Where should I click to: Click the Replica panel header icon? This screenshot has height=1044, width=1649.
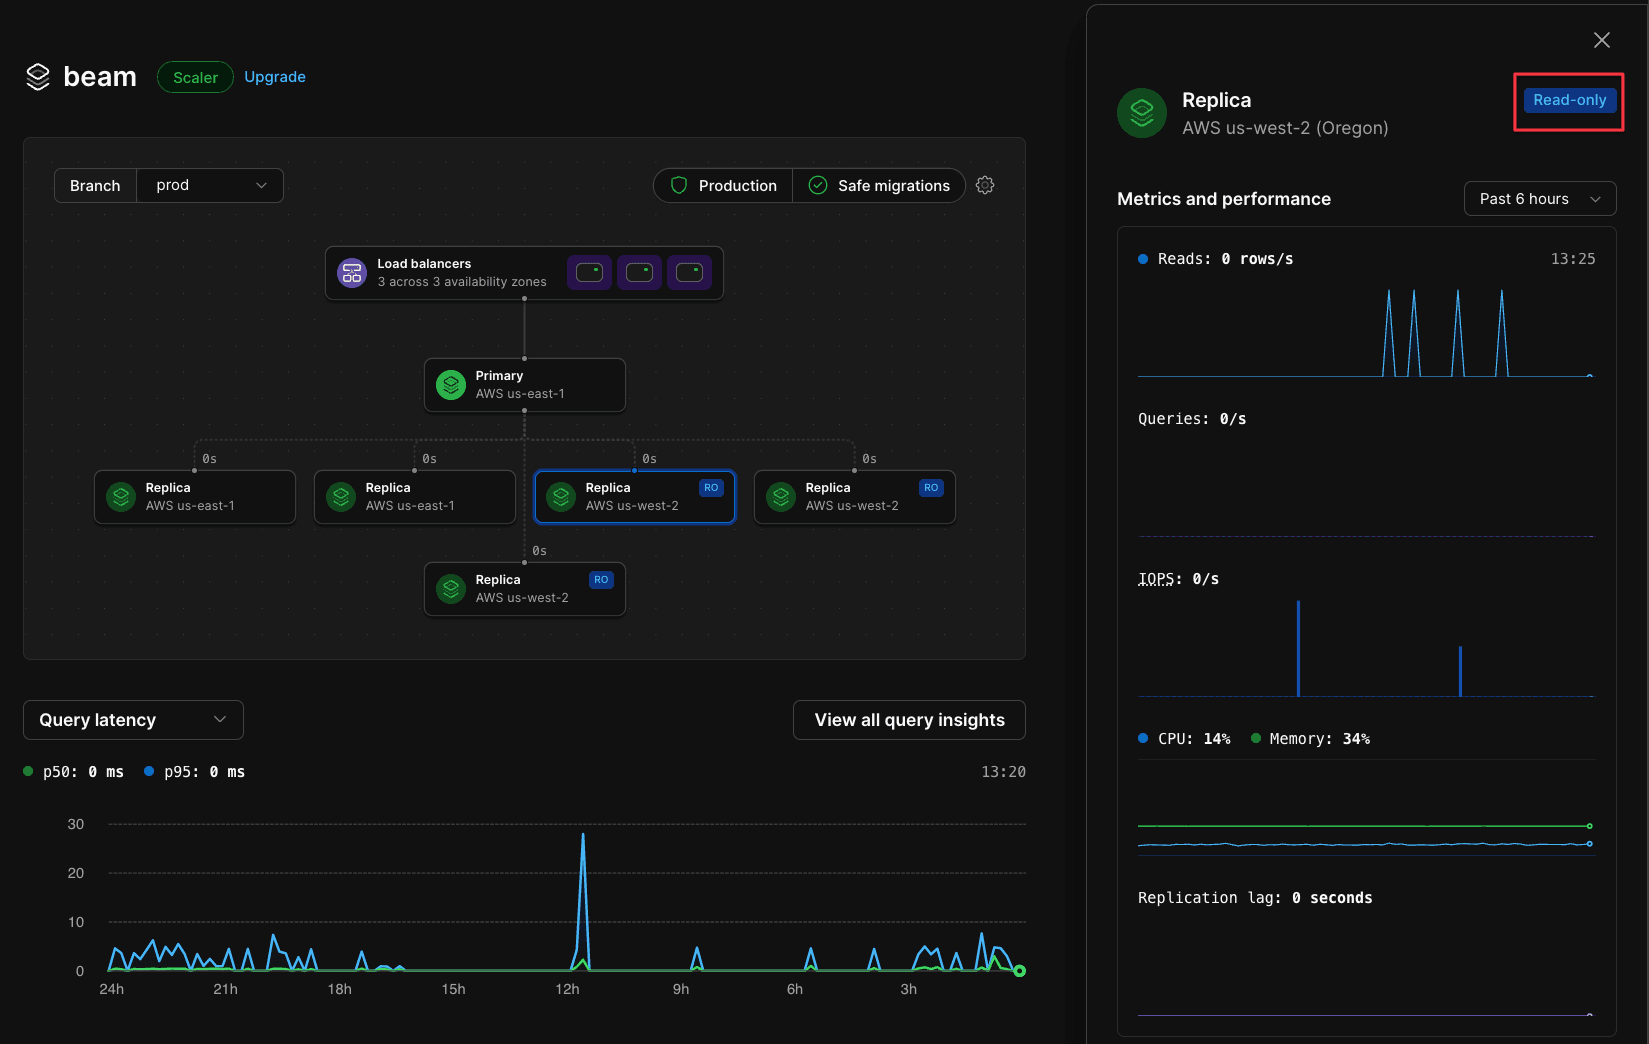tap(1142, 113)
